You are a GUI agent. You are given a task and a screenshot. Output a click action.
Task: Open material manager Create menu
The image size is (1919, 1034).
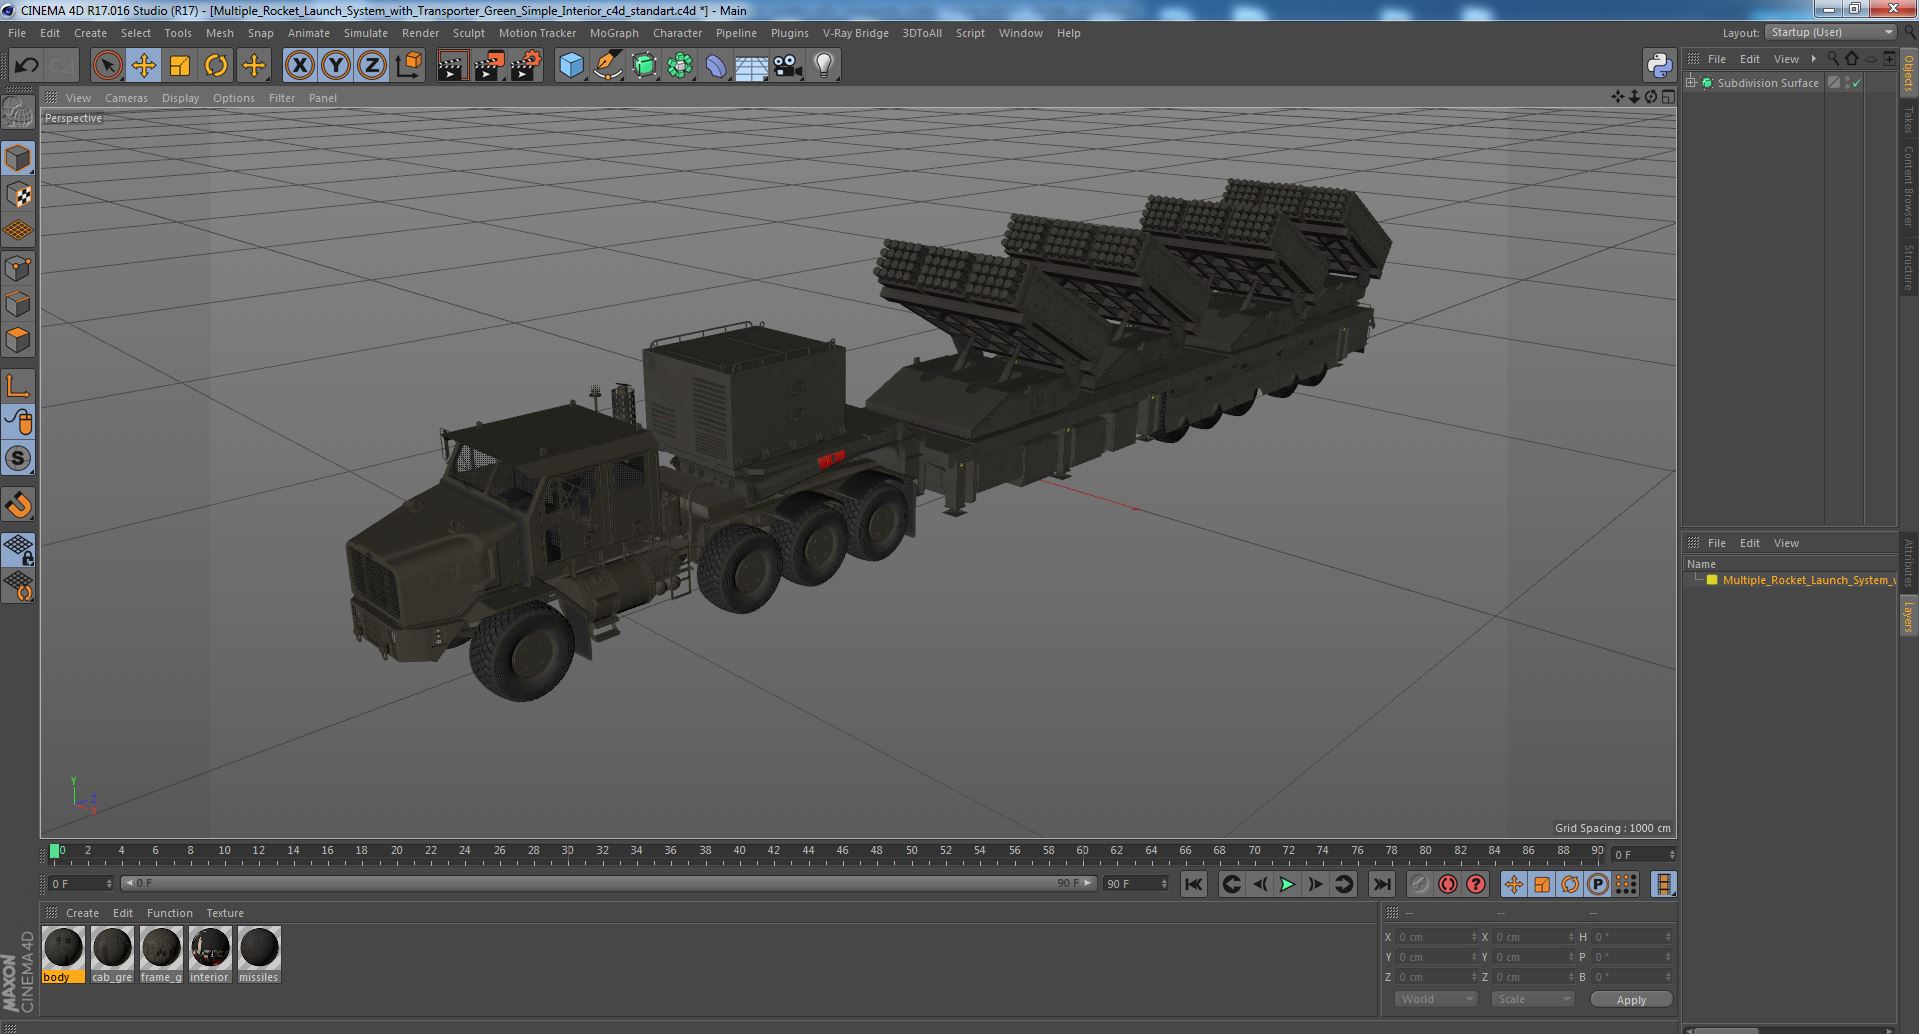[82, 913]
